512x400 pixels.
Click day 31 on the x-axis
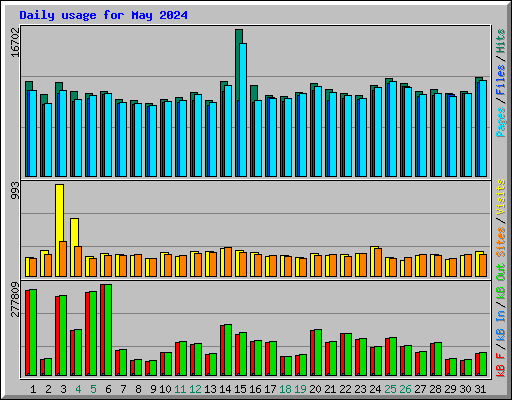click(x=480, y=389)
